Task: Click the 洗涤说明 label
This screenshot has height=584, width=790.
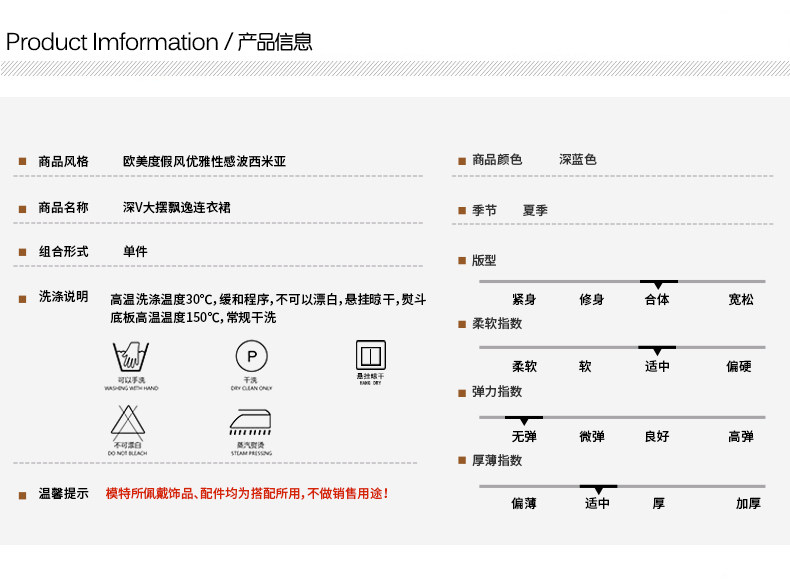Action: click(x=63, y=296)
